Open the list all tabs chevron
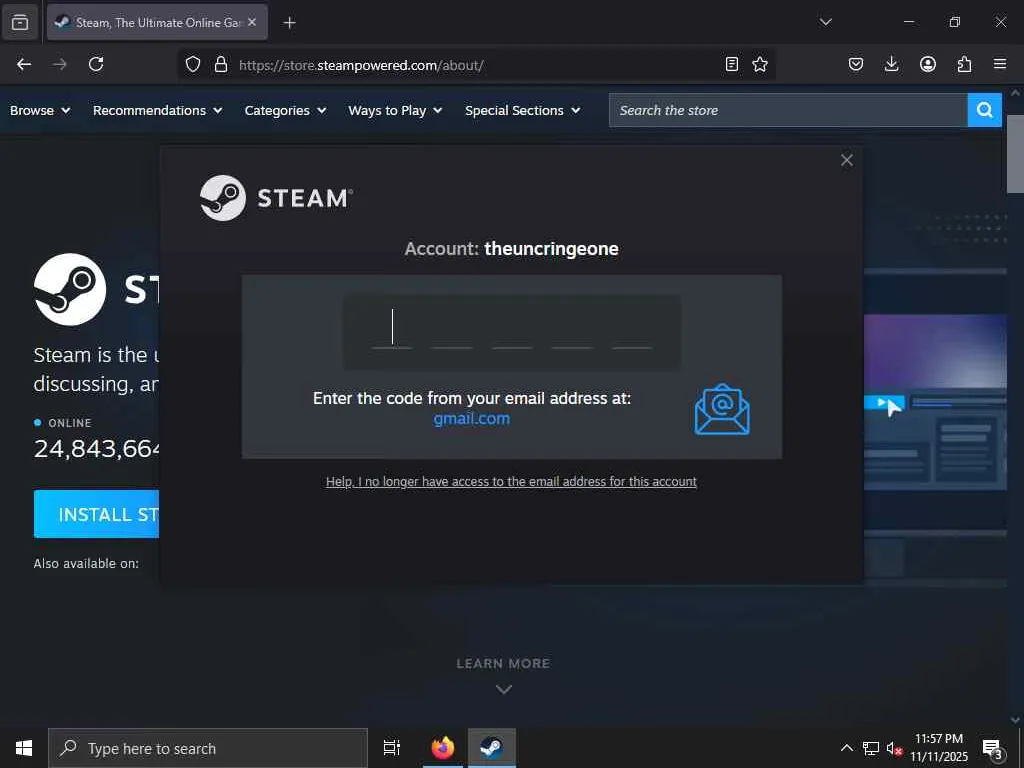This screenshot has width=1024, height=768. (x=825, y=22)
